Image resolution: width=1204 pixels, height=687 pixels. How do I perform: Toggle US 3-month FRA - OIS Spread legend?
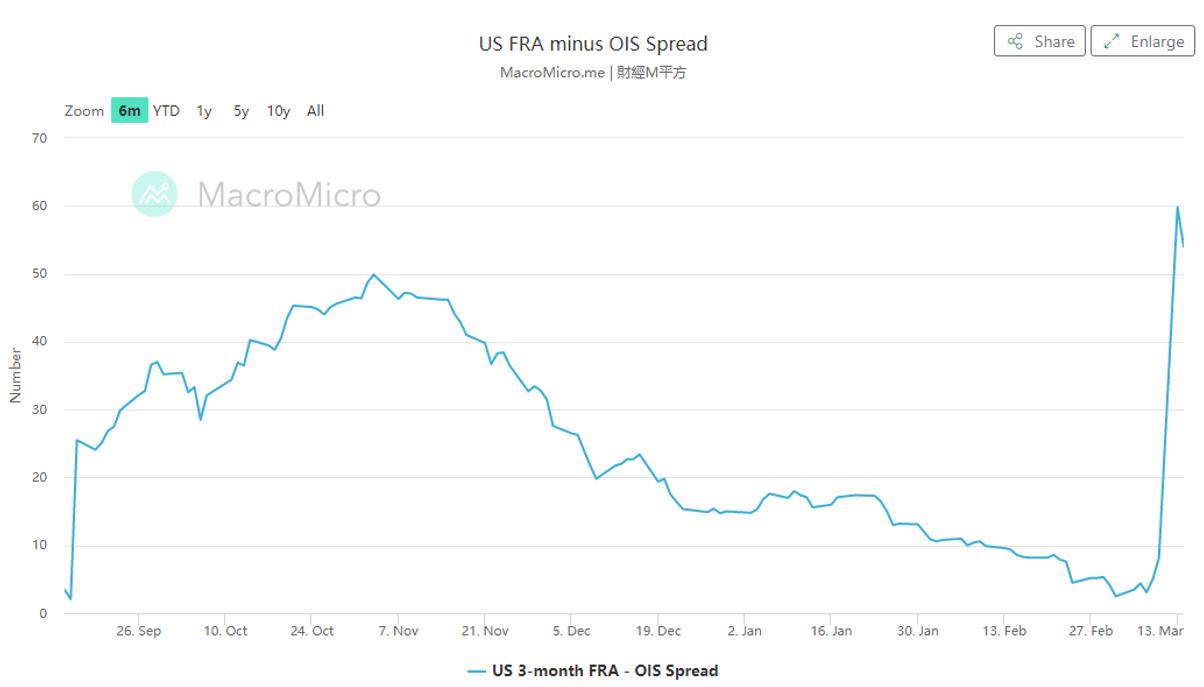click(605, 670)
